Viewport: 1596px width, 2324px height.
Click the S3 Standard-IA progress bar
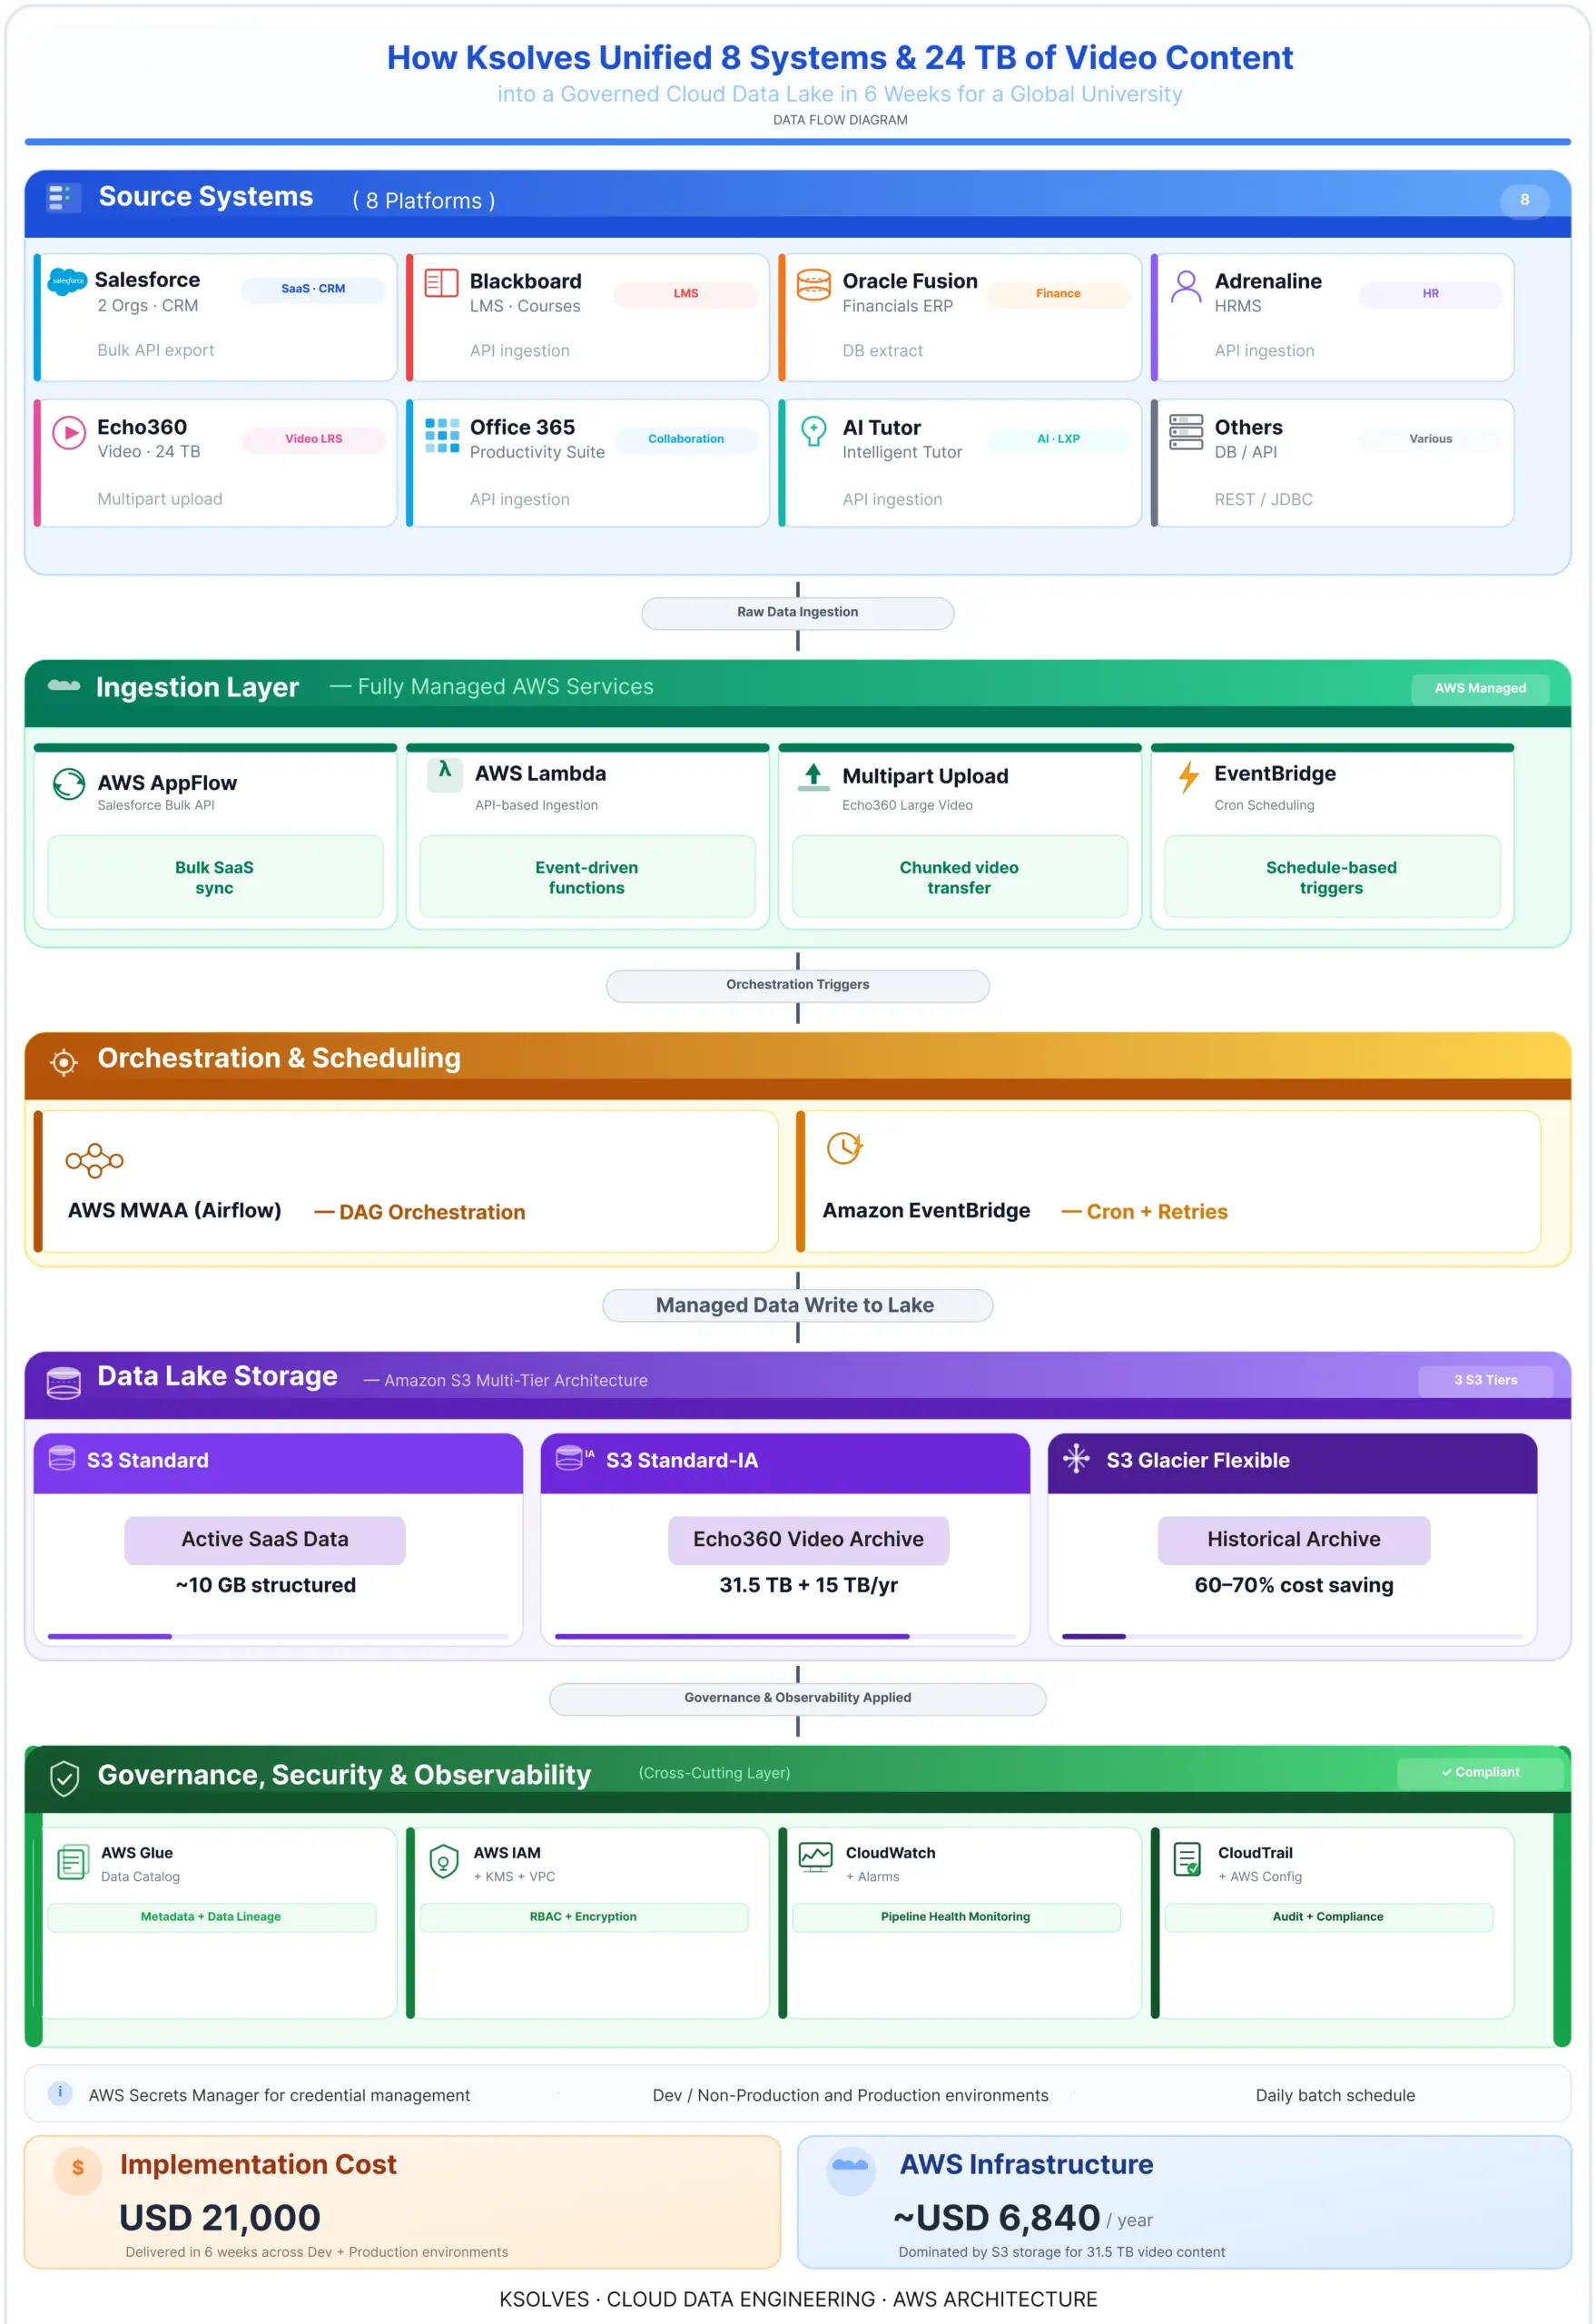786,1636
